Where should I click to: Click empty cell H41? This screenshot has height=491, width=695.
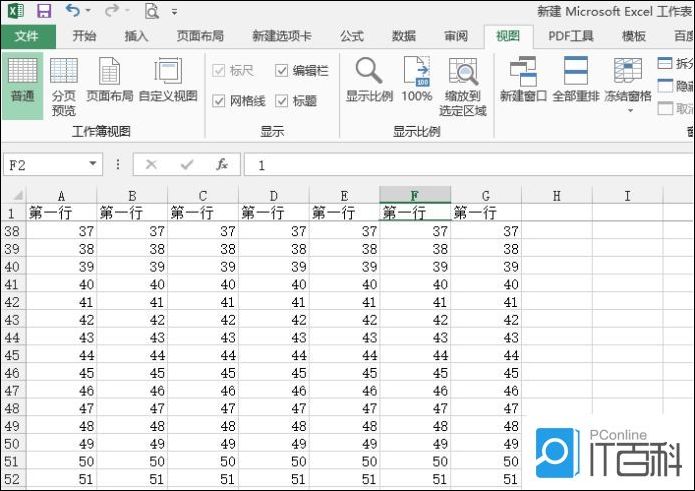click(557, 284)
